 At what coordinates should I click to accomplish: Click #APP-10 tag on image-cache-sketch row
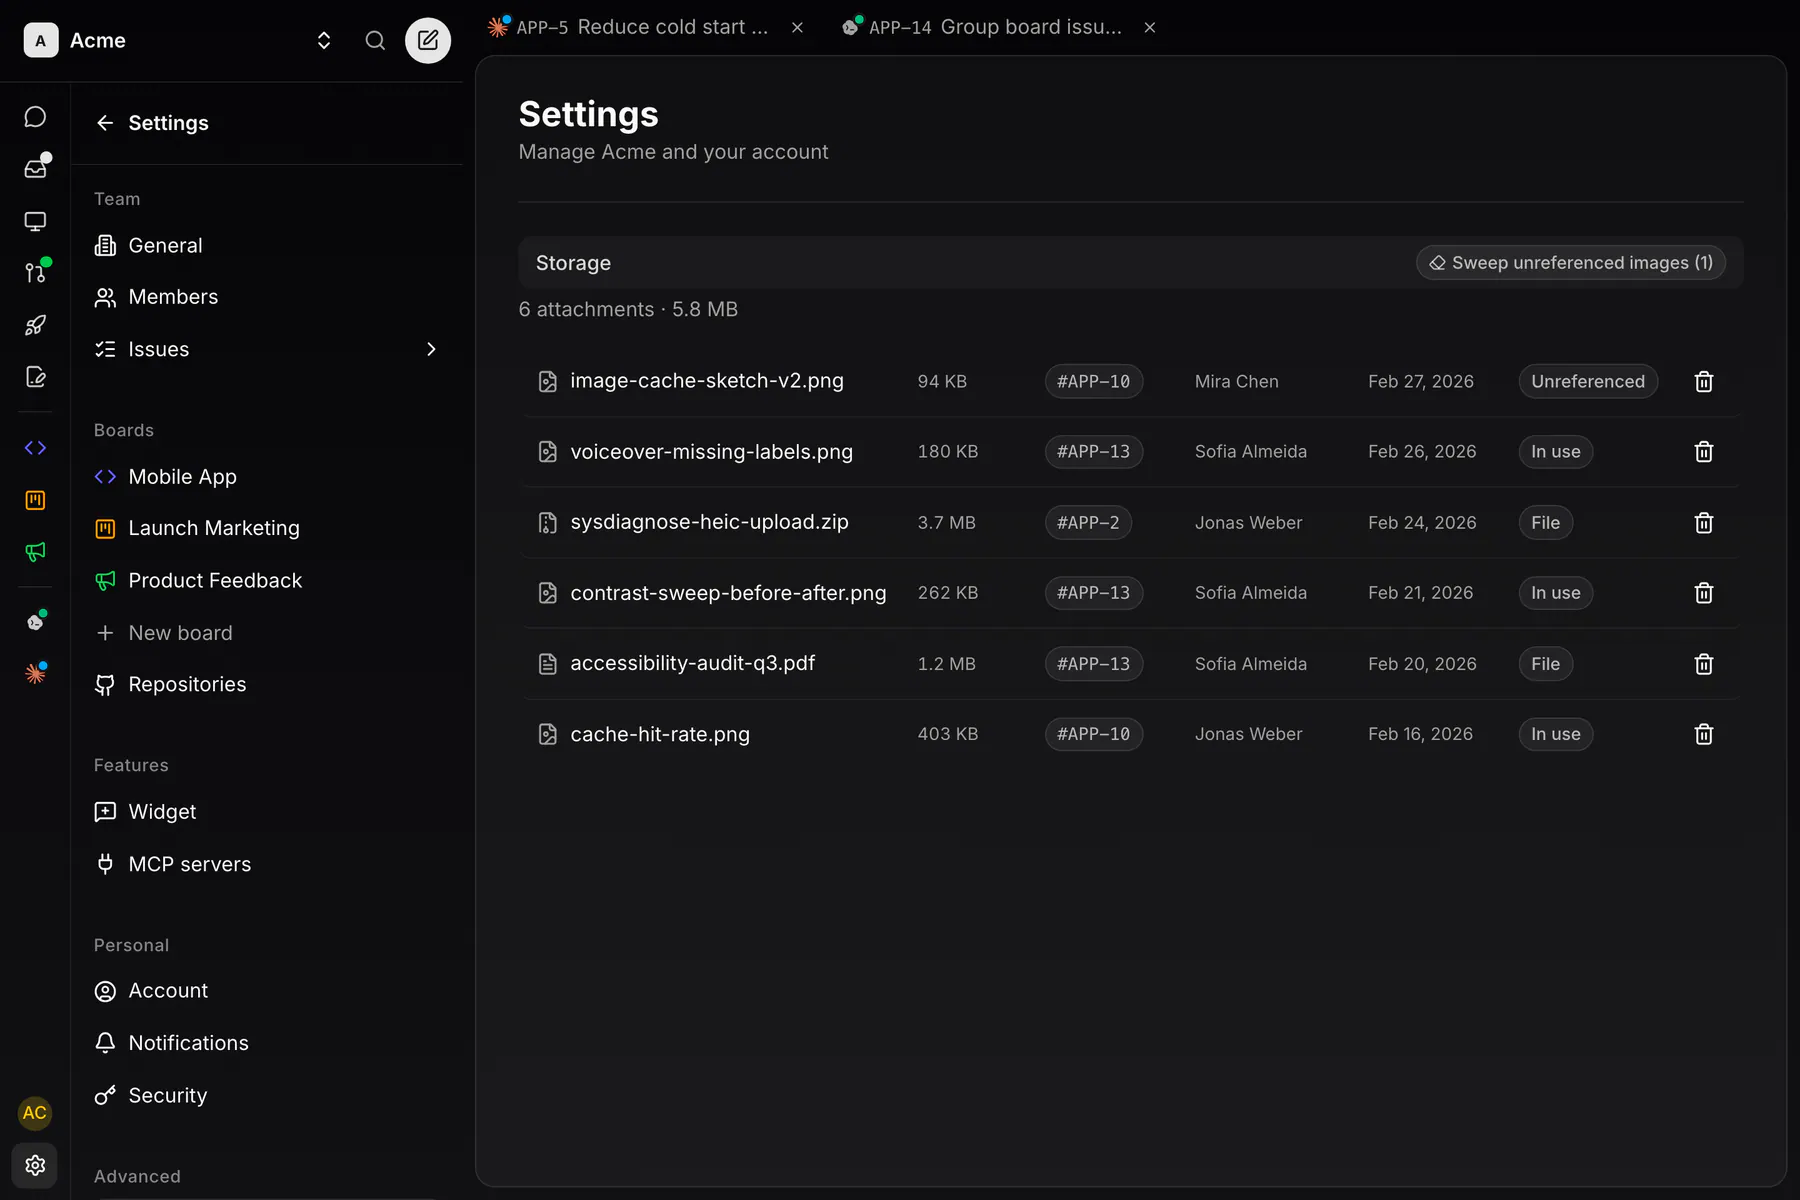click(1094, 381)
